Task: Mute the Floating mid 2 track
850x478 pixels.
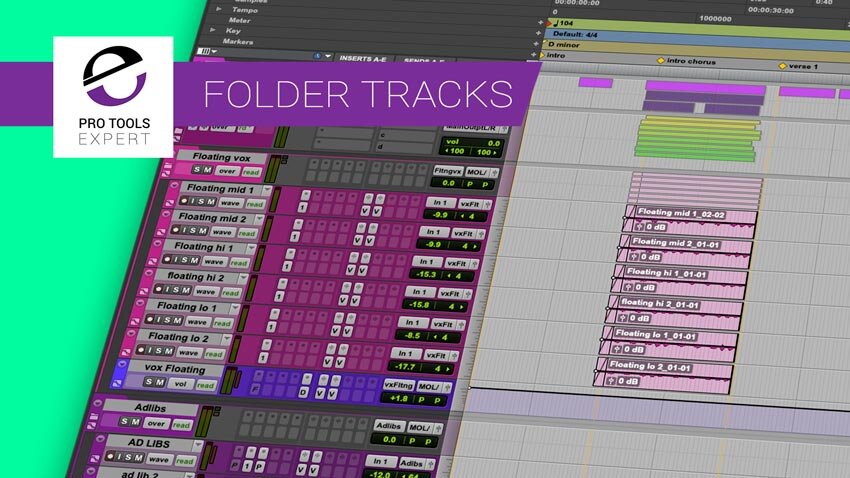Action: pos(202,231)
